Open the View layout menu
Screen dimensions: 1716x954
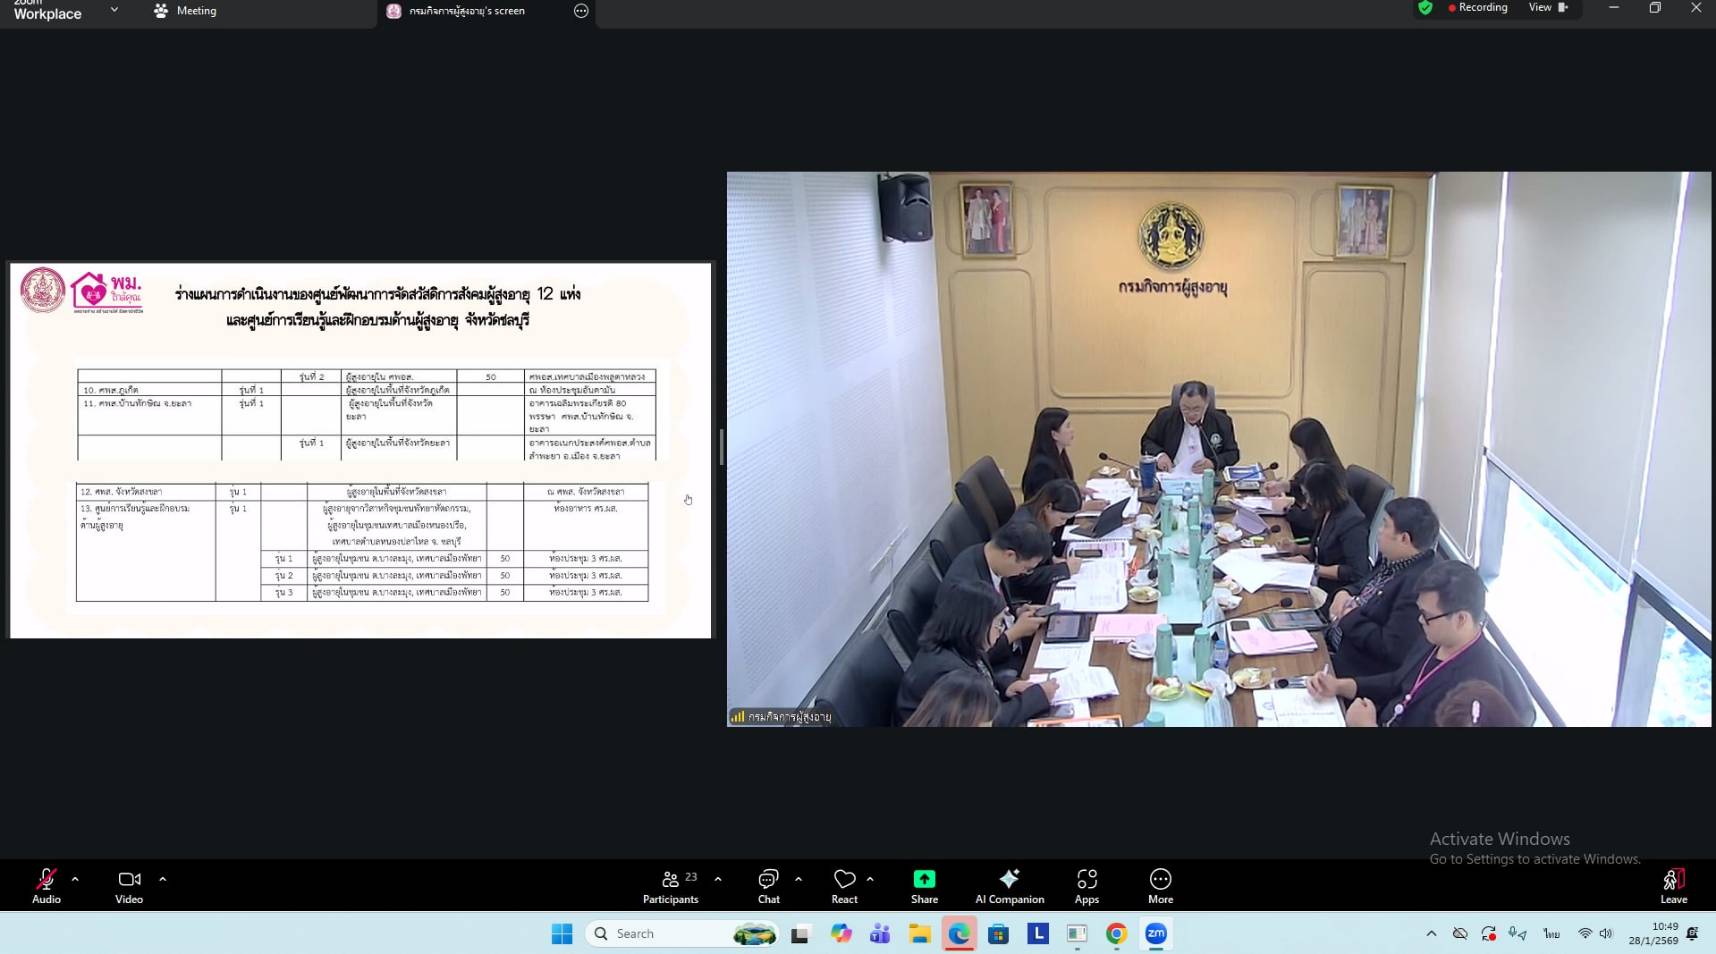(1547, 8)
